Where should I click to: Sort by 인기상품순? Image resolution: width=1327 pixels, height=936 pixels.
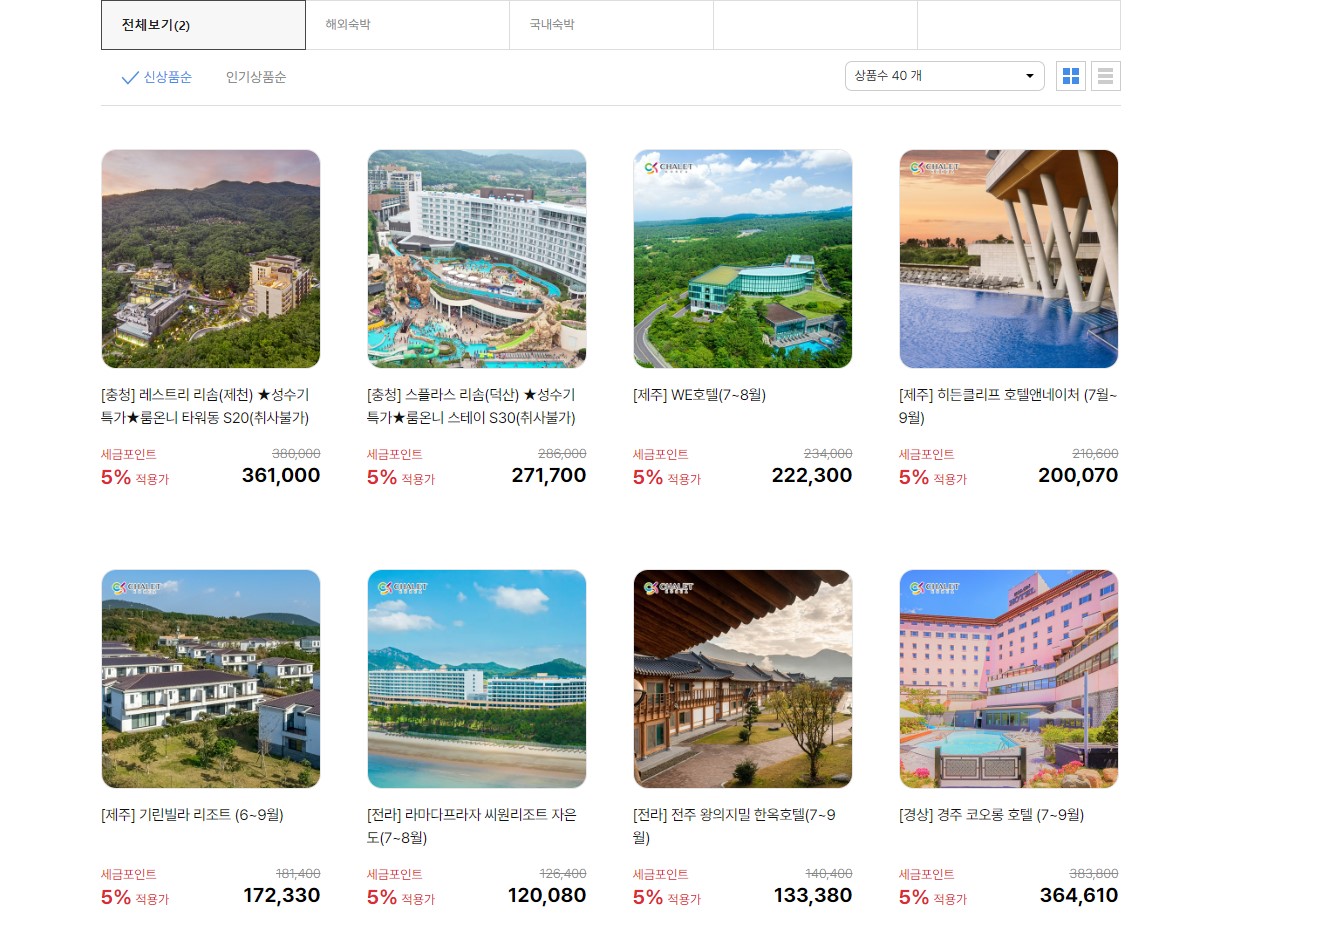(x=256, y=77)
